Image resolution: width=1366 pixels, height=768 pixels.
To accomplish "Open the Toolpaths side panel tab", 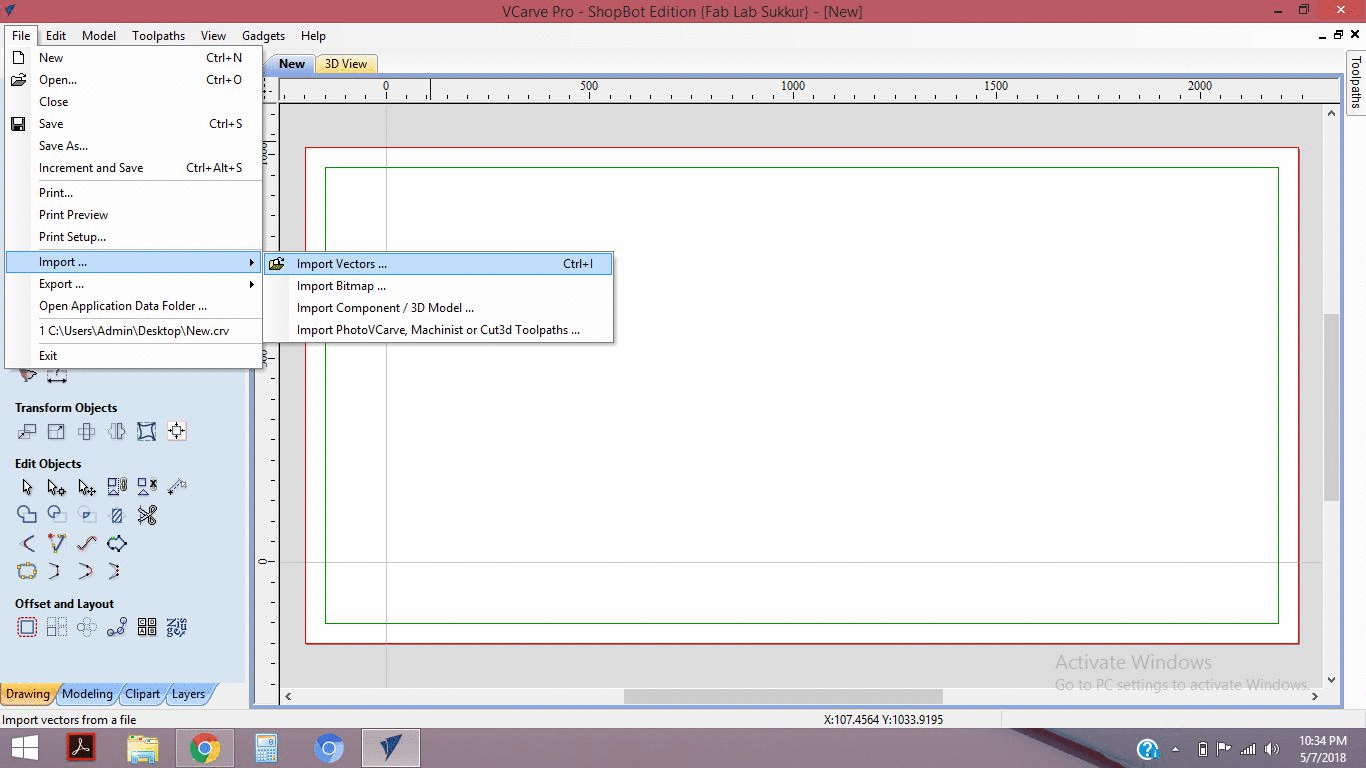I will (x=1356, y=83).
